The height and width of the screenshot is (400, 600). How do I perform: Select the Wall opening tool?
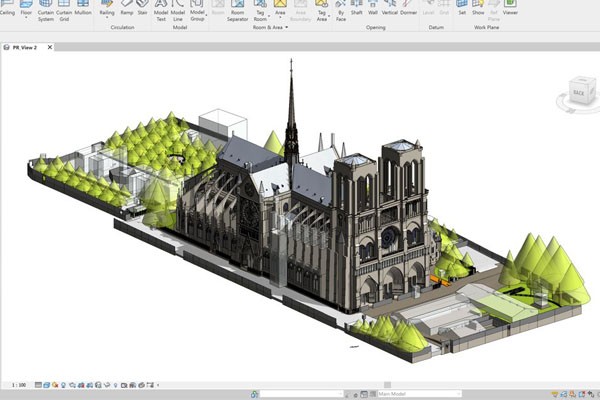[x=373, y=8]
